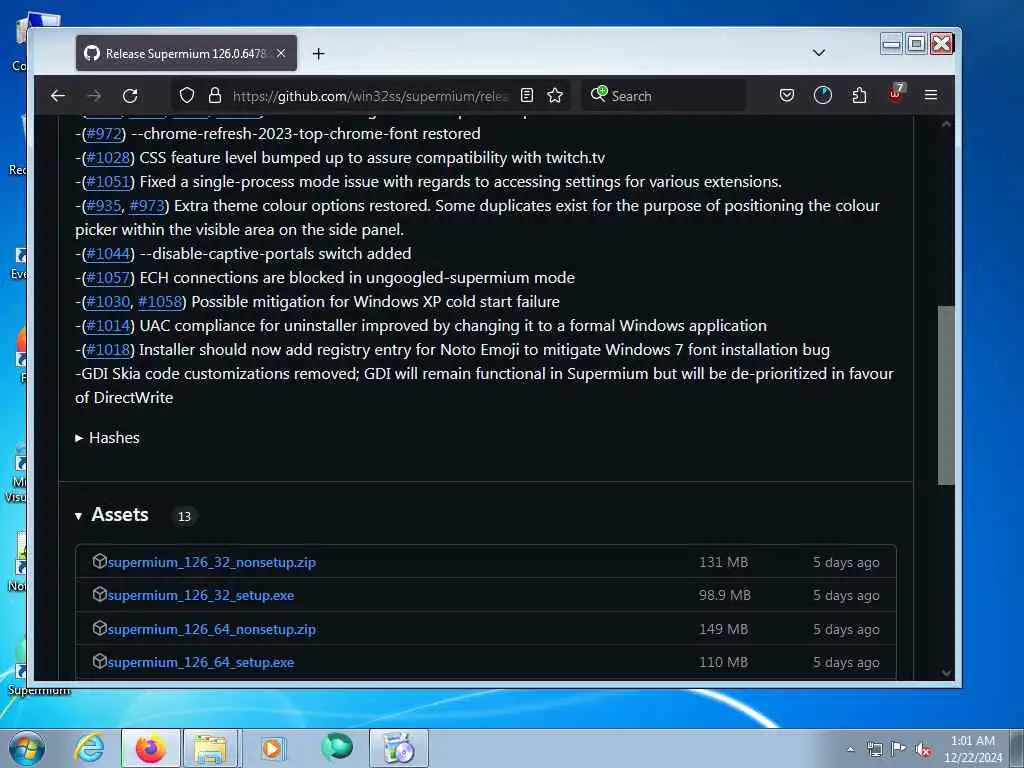Open the tracking protection shield icon
The height and width of the screenshot is (768, 1024).
coord(187,95)
